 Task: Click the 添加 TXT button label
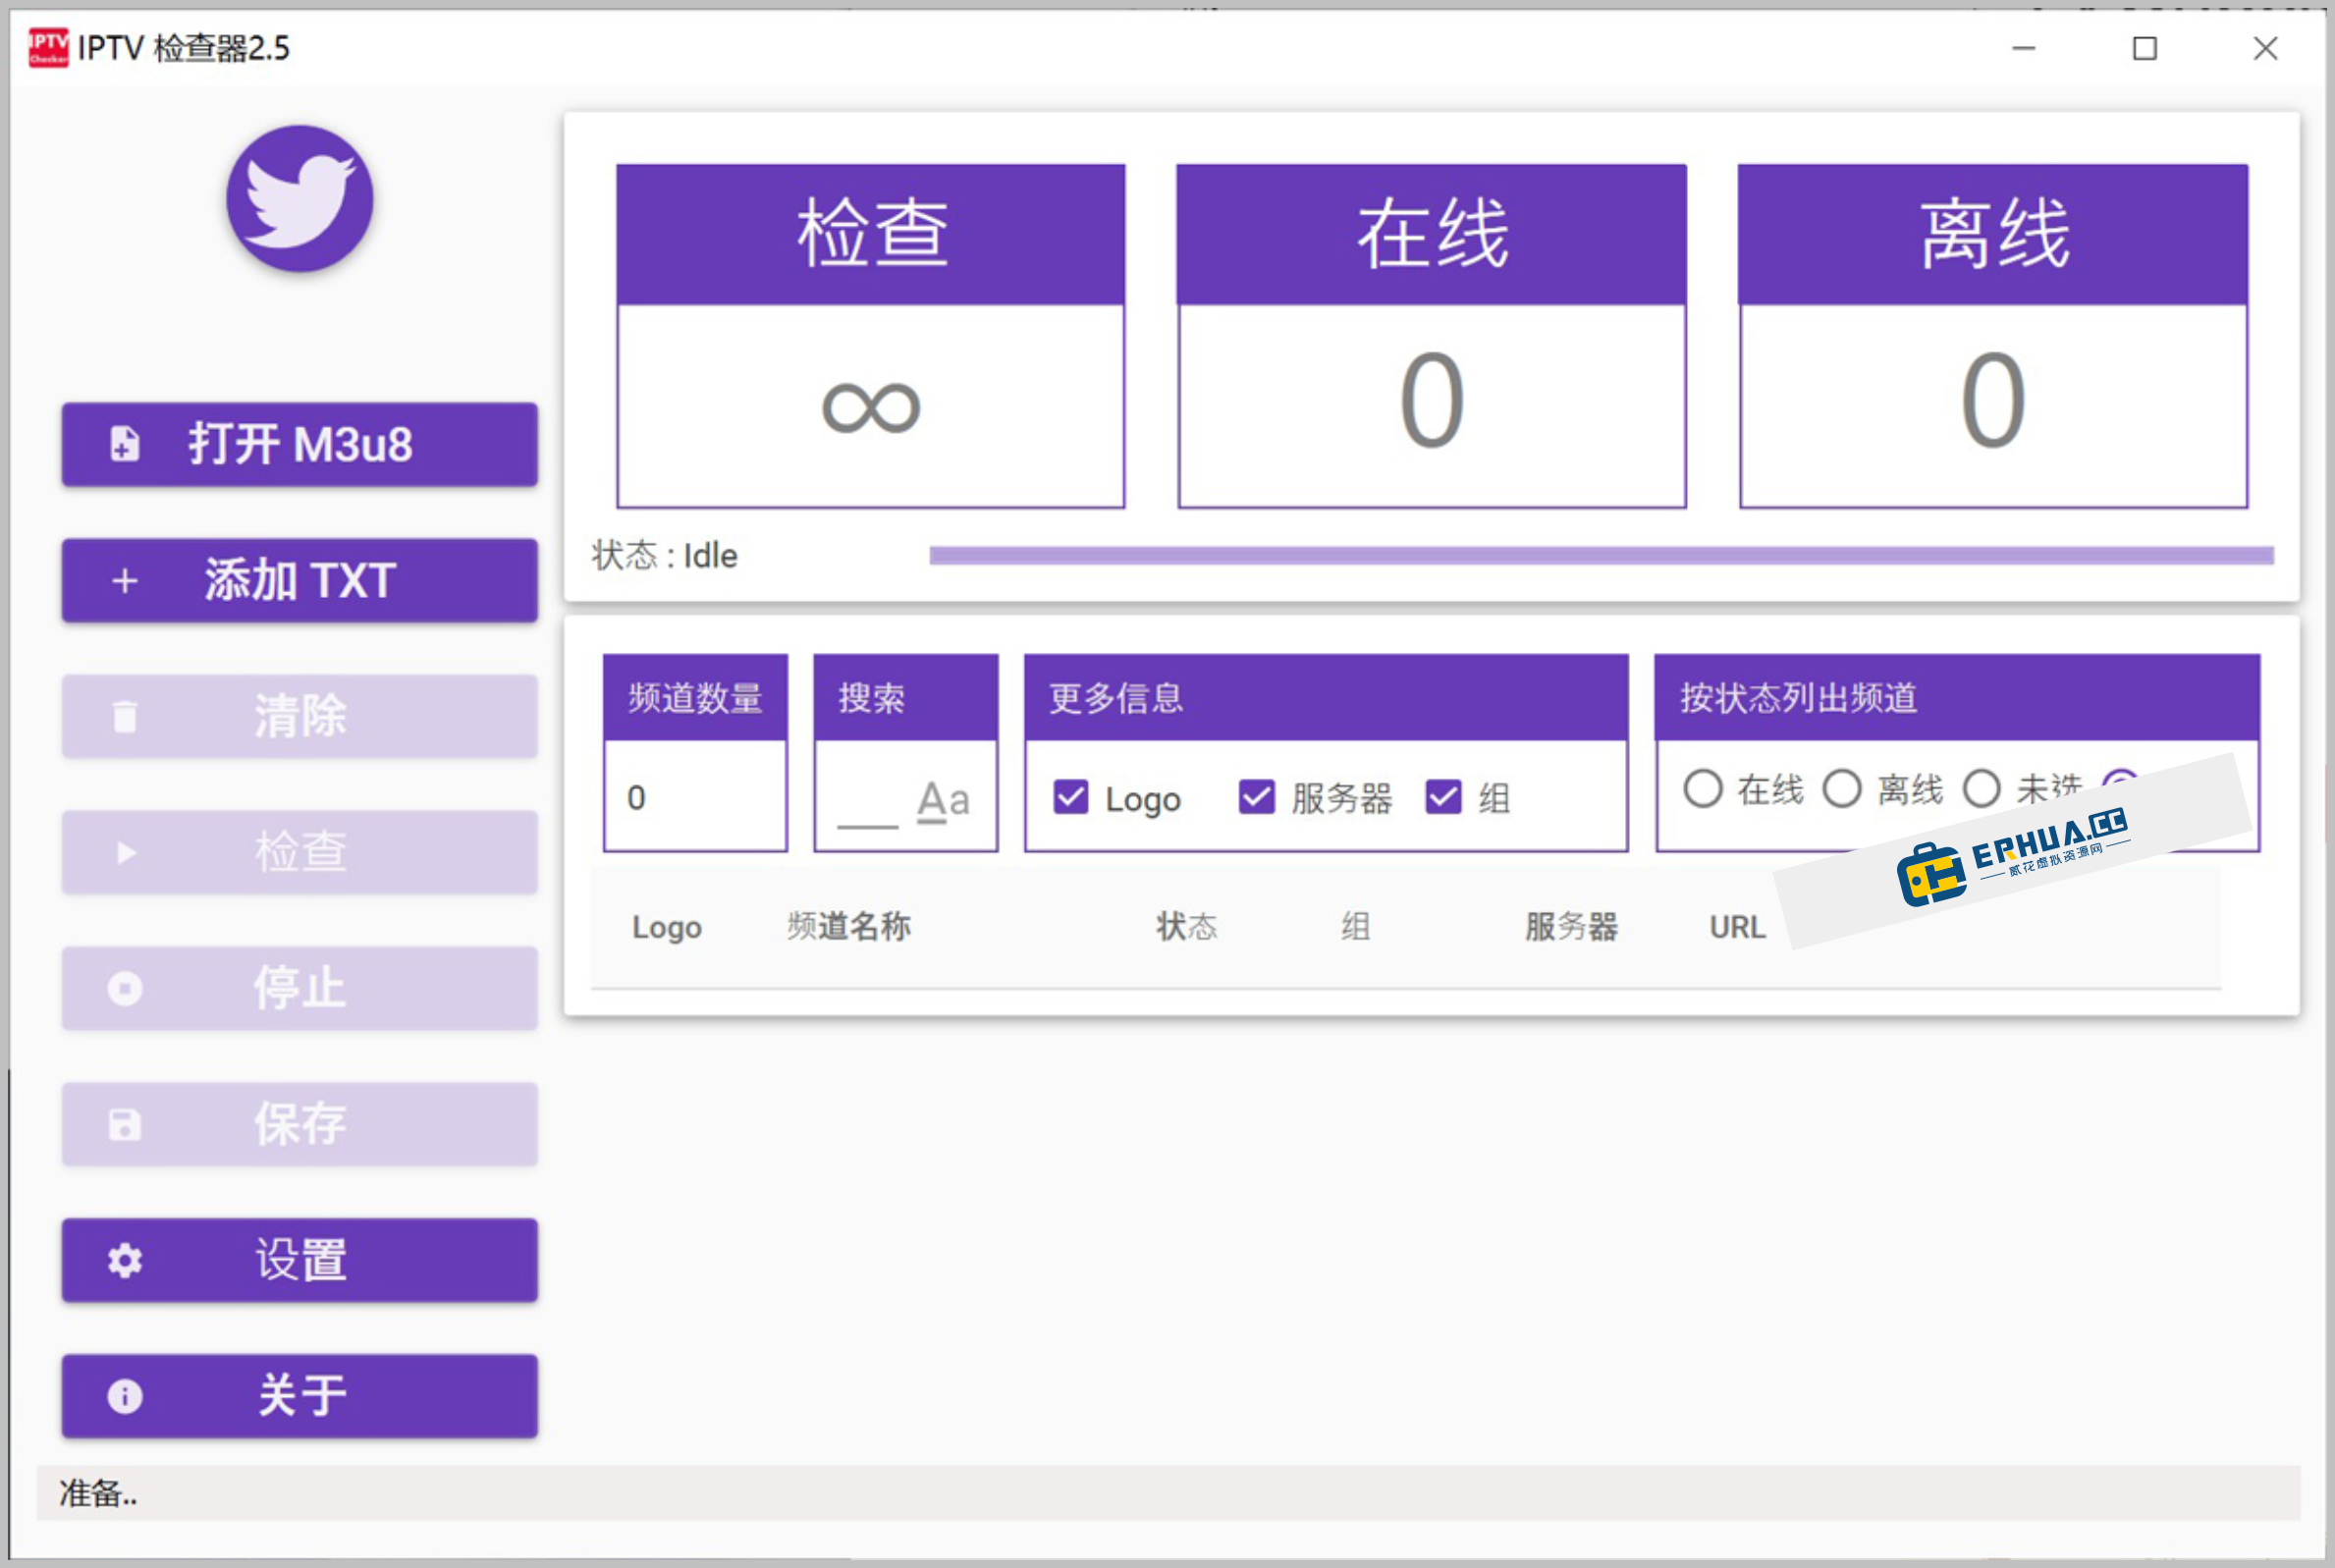[x=300, y=581]
